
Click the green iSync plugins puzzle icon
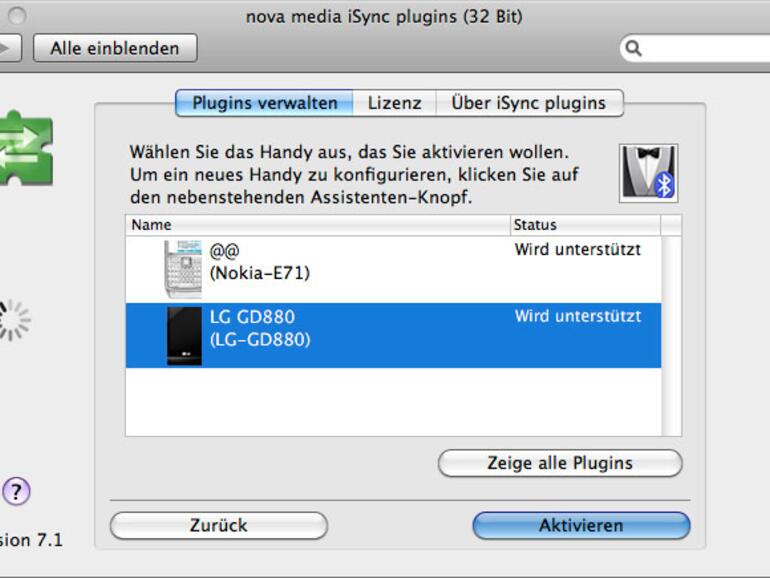[x=26, y=147]
